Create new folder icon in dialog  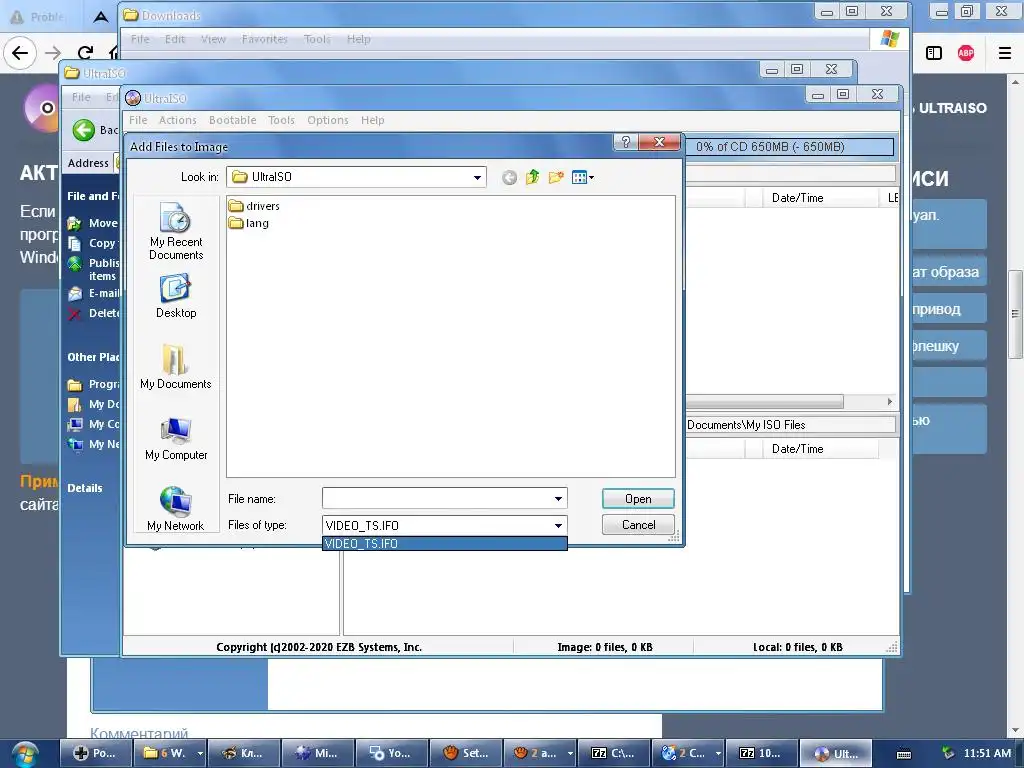[556, 177]
